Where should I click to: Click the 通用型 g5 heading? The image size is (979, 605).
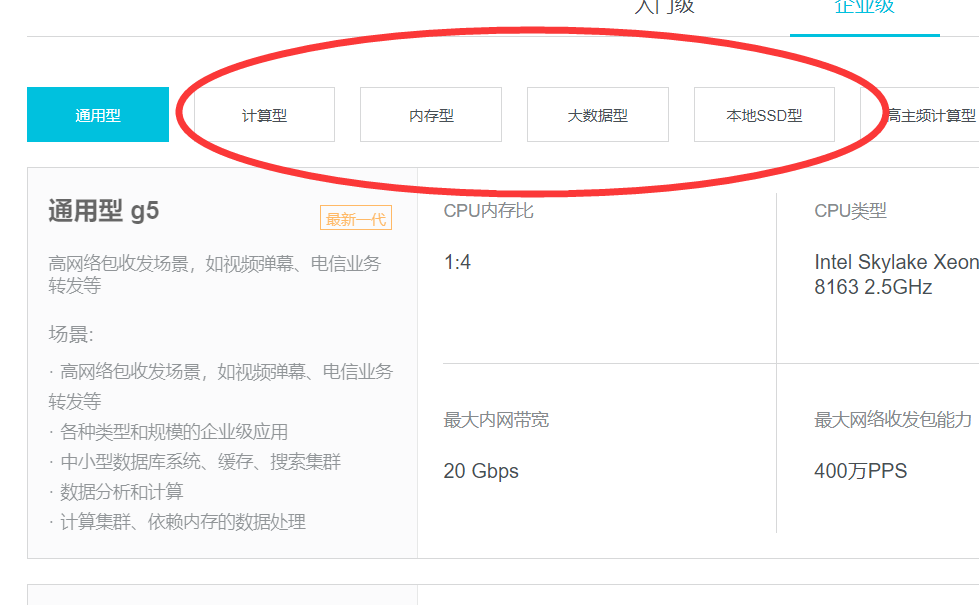[x=104, y=211]
